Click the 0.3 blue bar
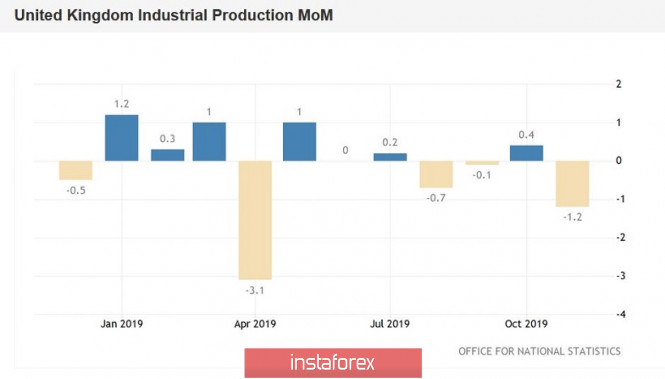Viewport: 665px width, 379px height. pyautogui.click(x=168, y=155)
